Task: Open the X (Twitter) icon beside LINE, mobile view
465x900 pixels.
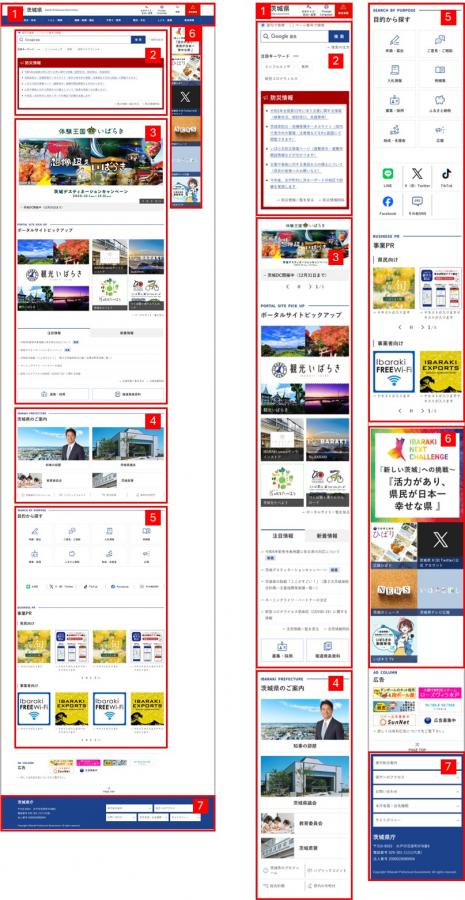Action: click(x=417, y=174)
